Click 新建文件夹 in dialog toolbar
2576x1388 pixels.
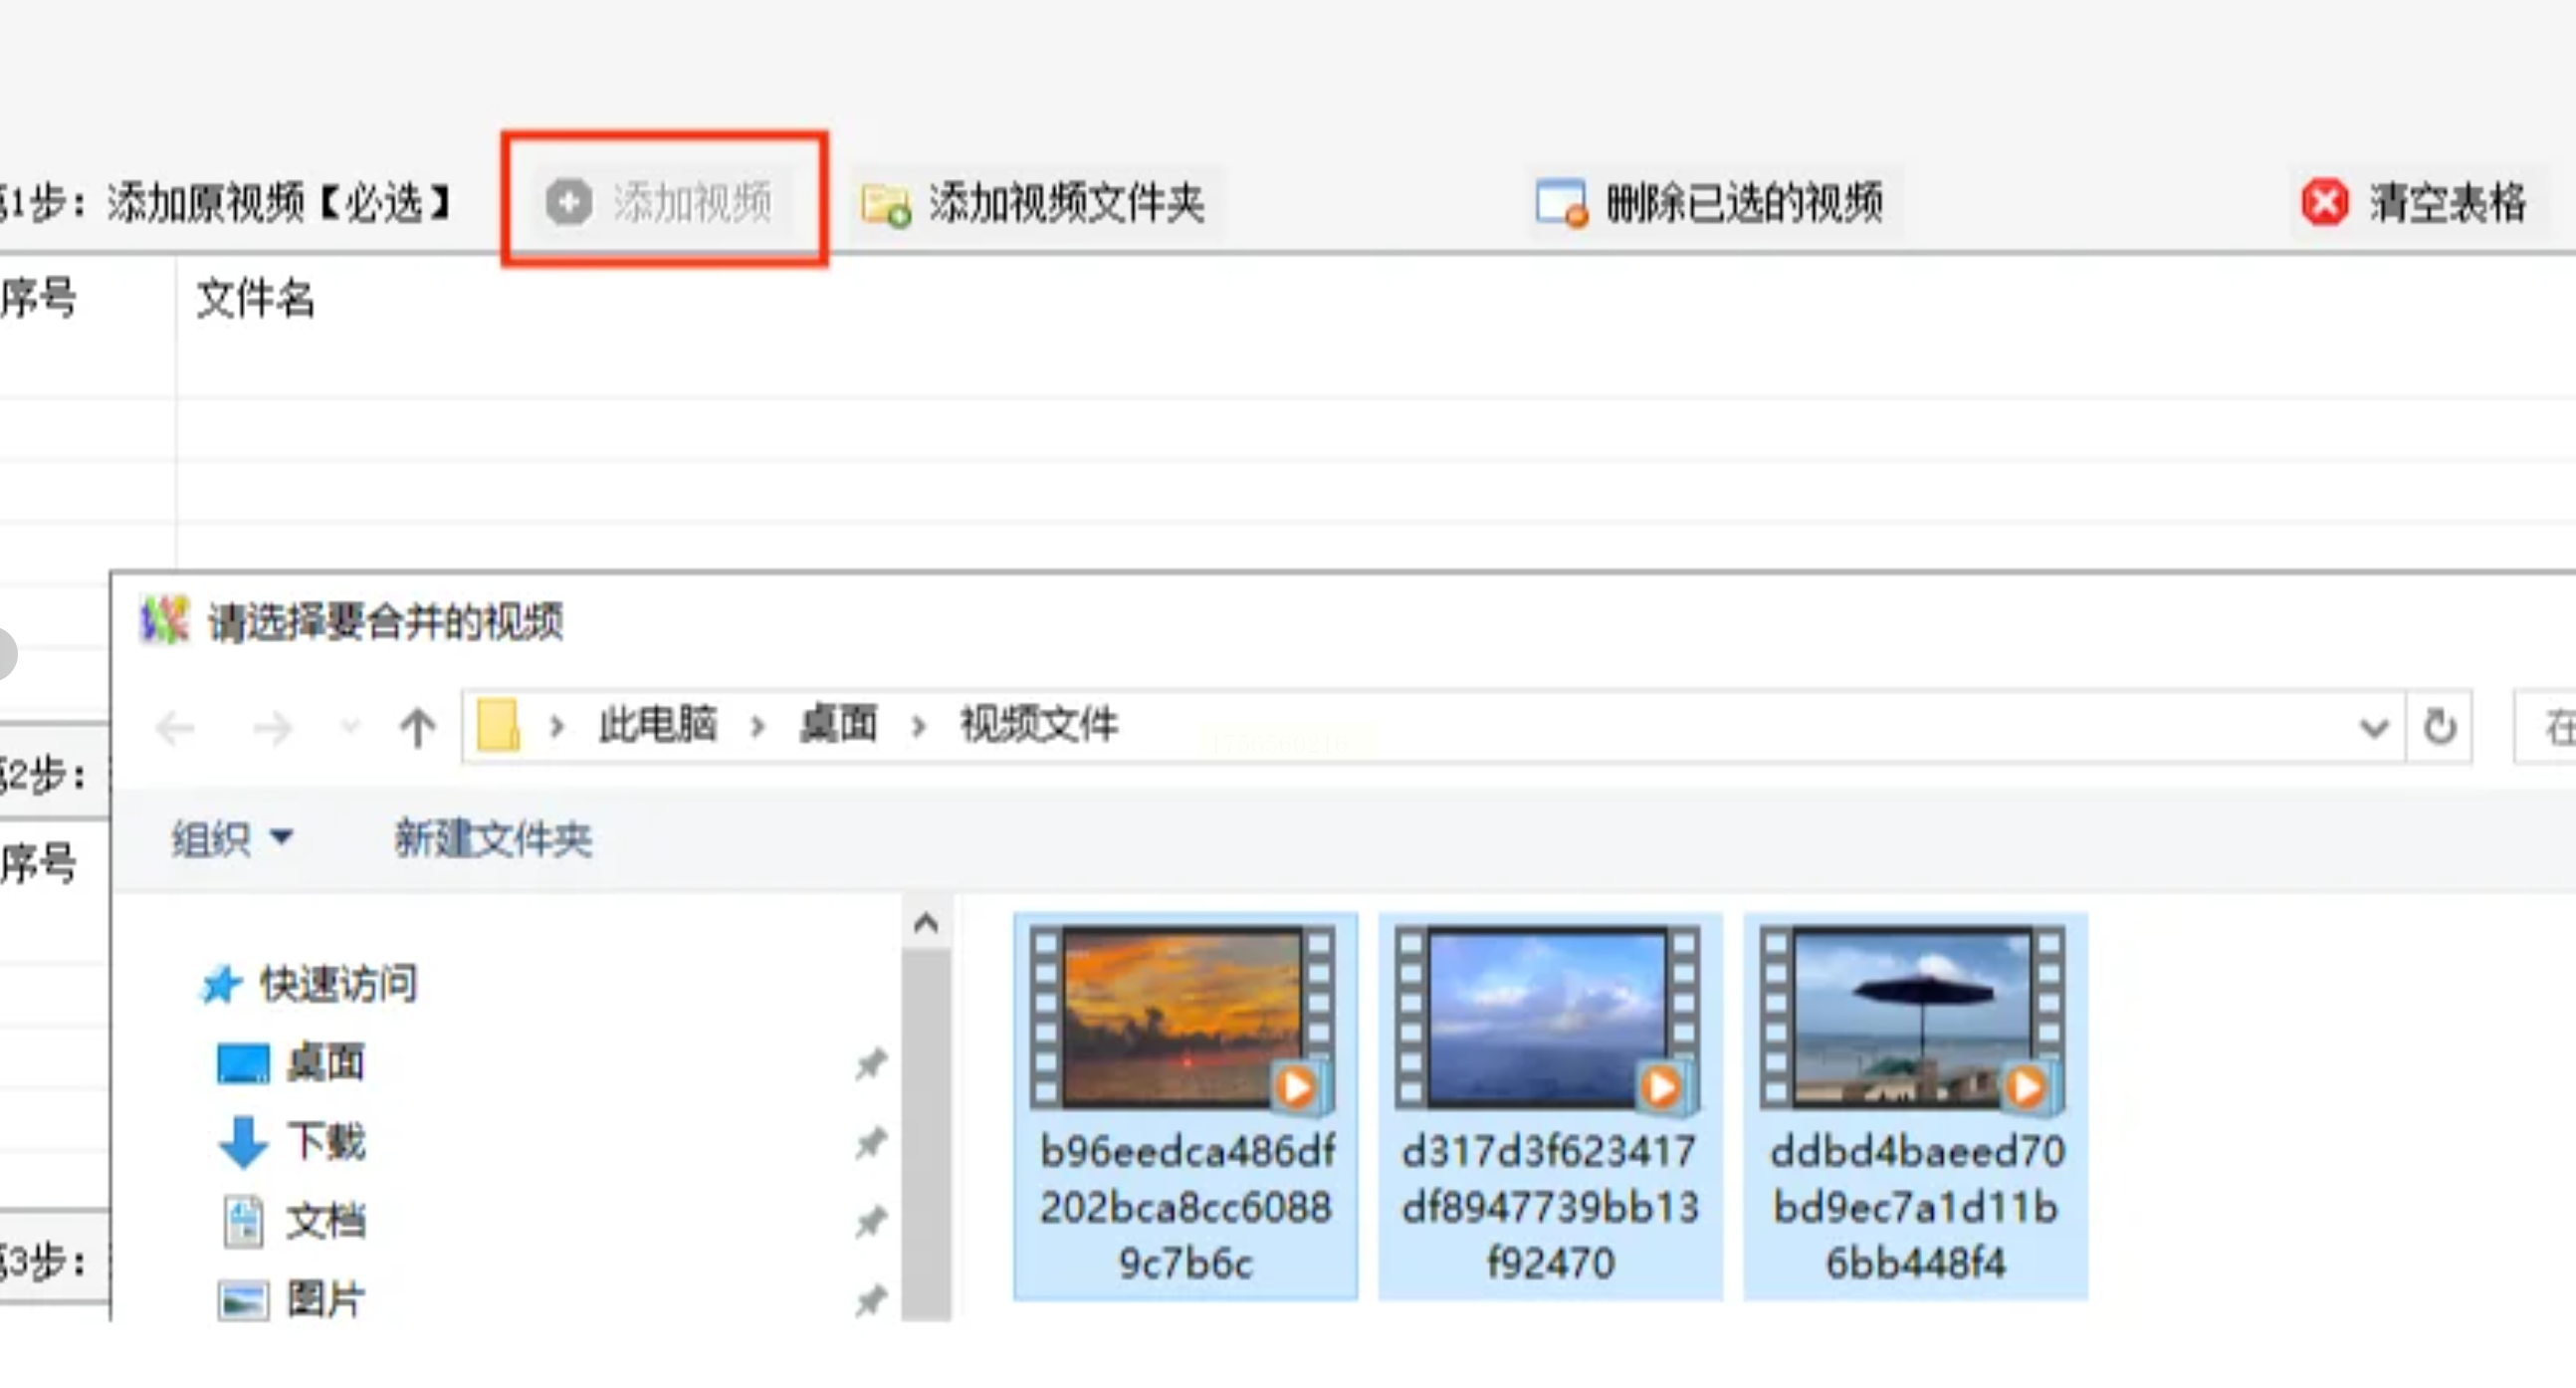[493, 838]
